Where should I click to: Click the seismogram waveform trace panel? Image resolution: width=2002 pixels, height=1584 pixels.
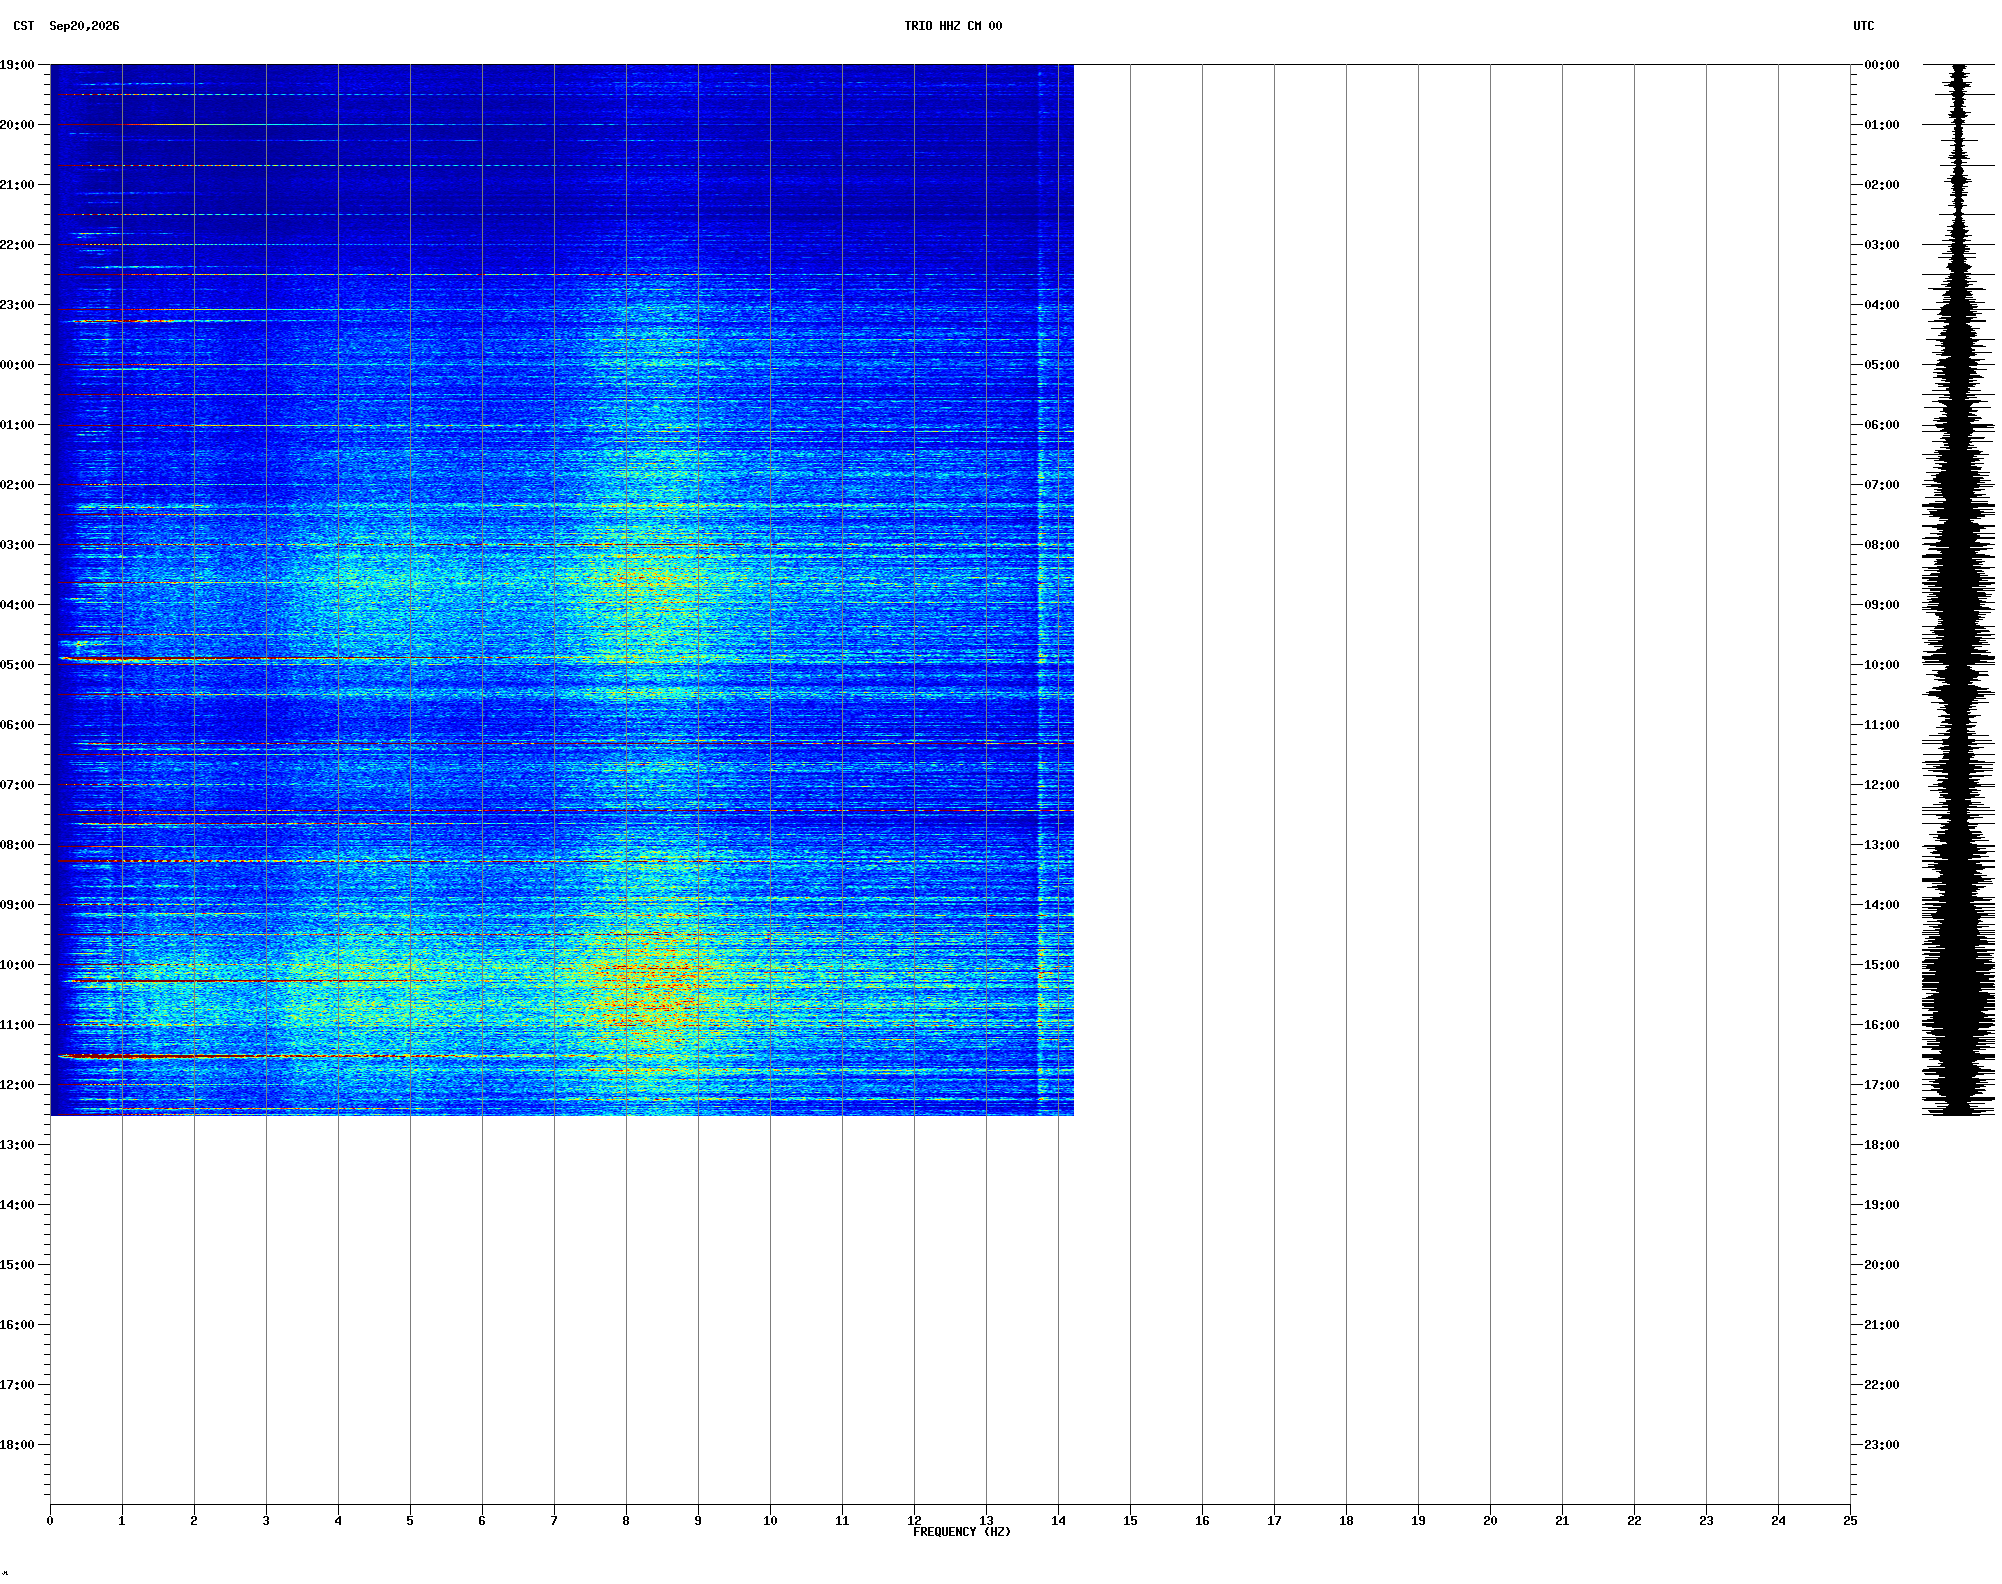(x=1958, y=590)
